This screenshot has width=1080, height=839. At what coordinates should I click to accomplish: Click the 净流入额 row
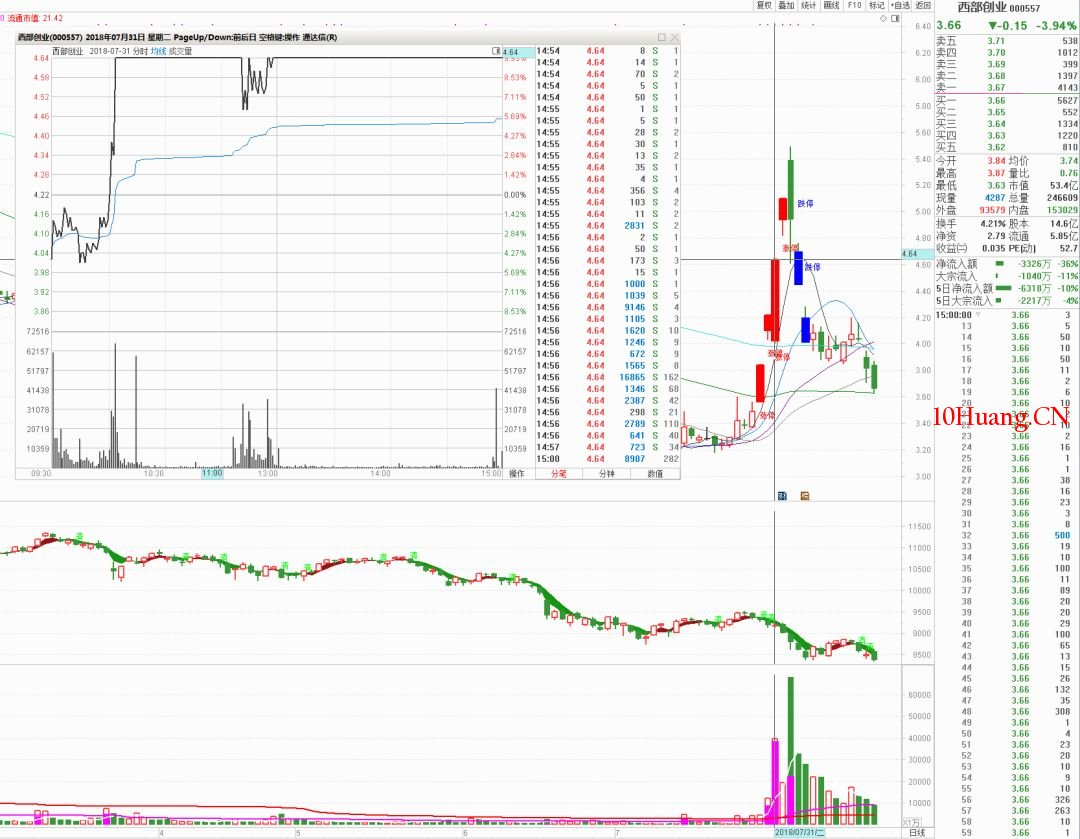pos(1006,264)
